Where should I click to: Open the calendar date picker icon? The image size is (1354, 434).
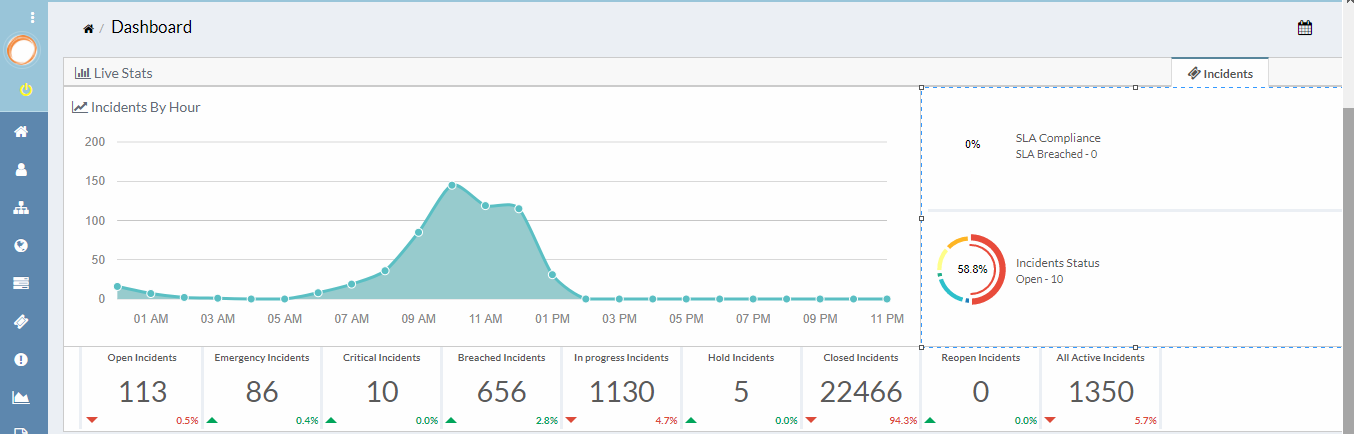pyautogui.click(x=1304, y=28)
